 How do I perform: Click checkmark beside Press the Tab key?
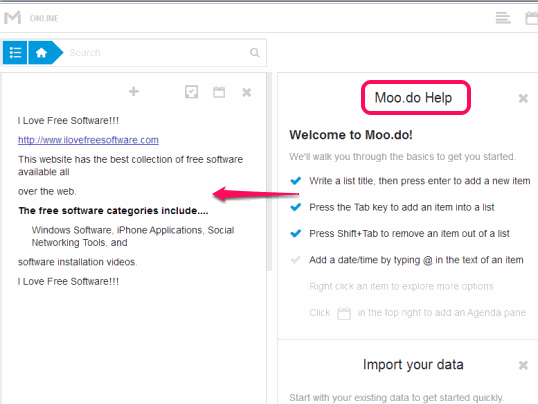pos(295,207)
